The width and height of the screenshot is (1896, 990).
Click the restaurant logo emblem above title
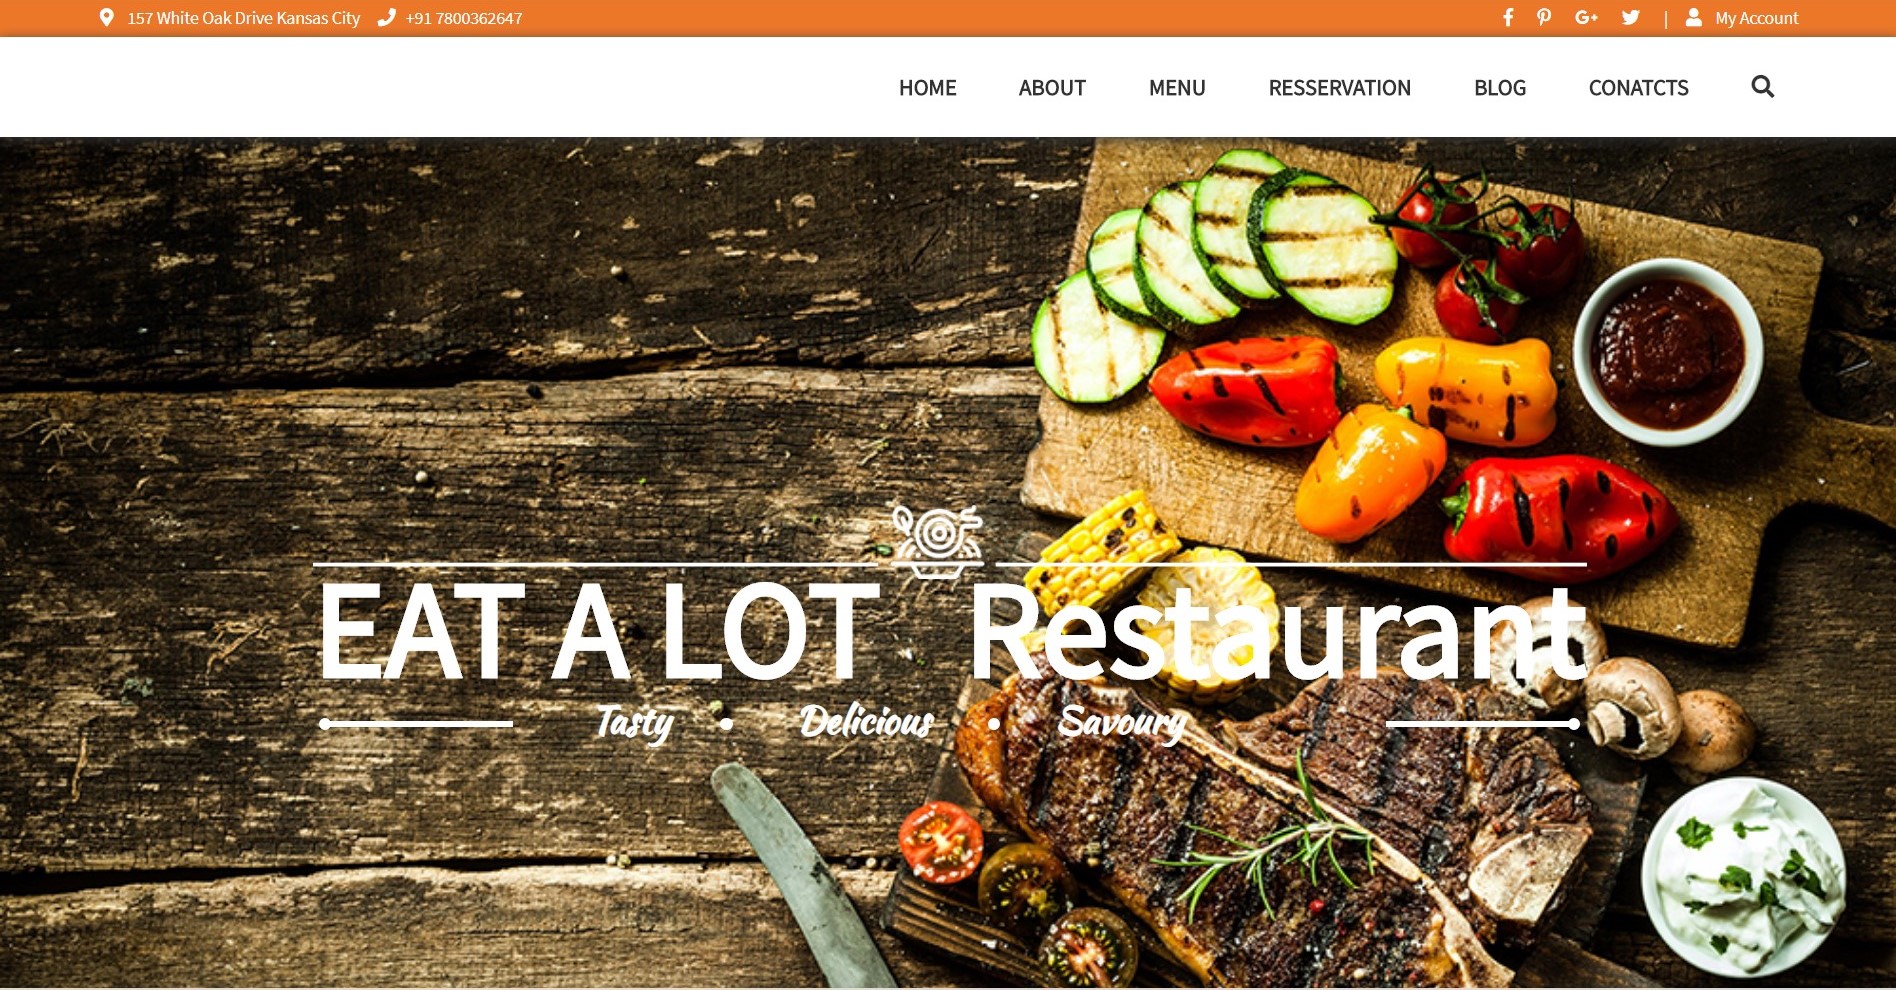pos(936,541)
